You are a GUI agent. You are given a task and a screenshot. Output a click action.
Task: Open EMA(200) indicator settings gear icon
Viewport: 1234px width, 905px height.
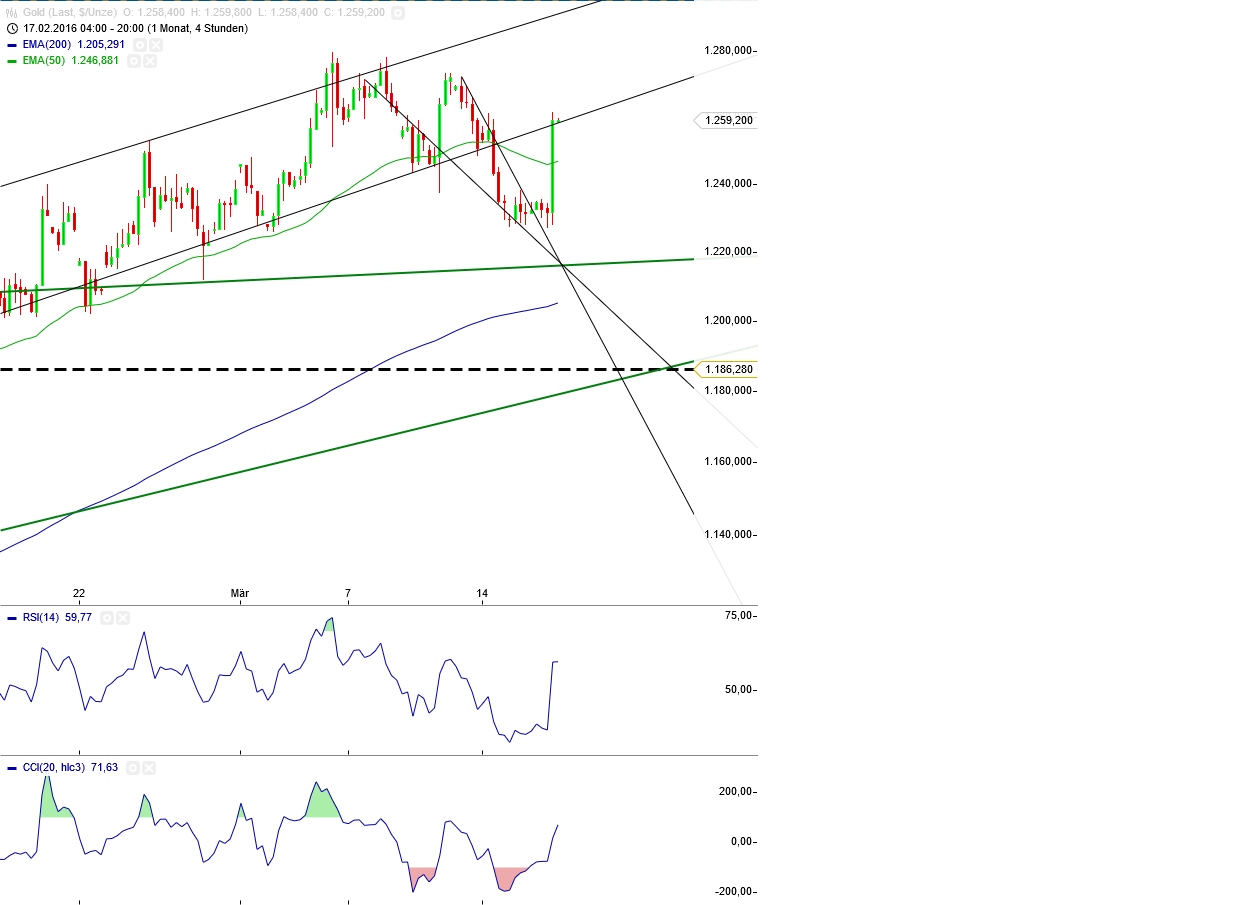pos(138,44)
